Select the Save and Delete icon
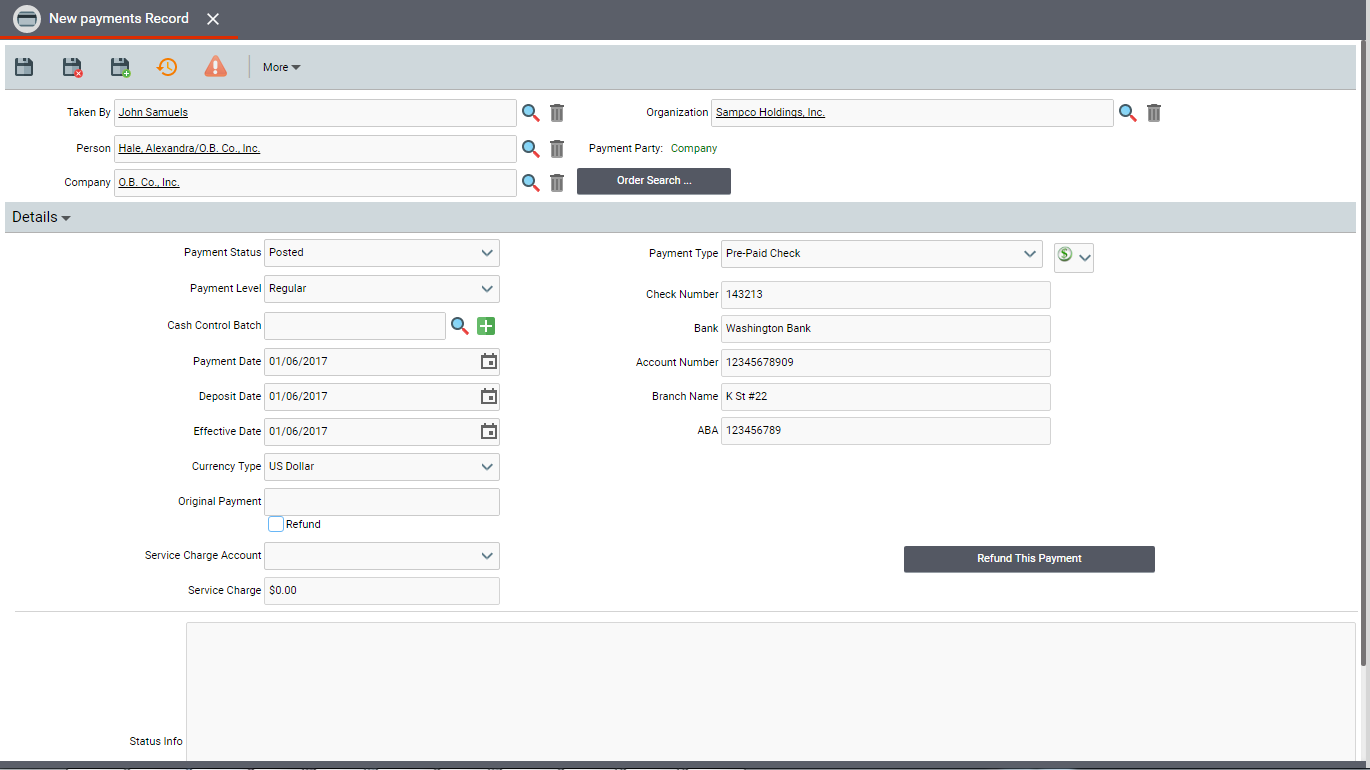This screenshot has width=1370, height=770. [71, 66]
